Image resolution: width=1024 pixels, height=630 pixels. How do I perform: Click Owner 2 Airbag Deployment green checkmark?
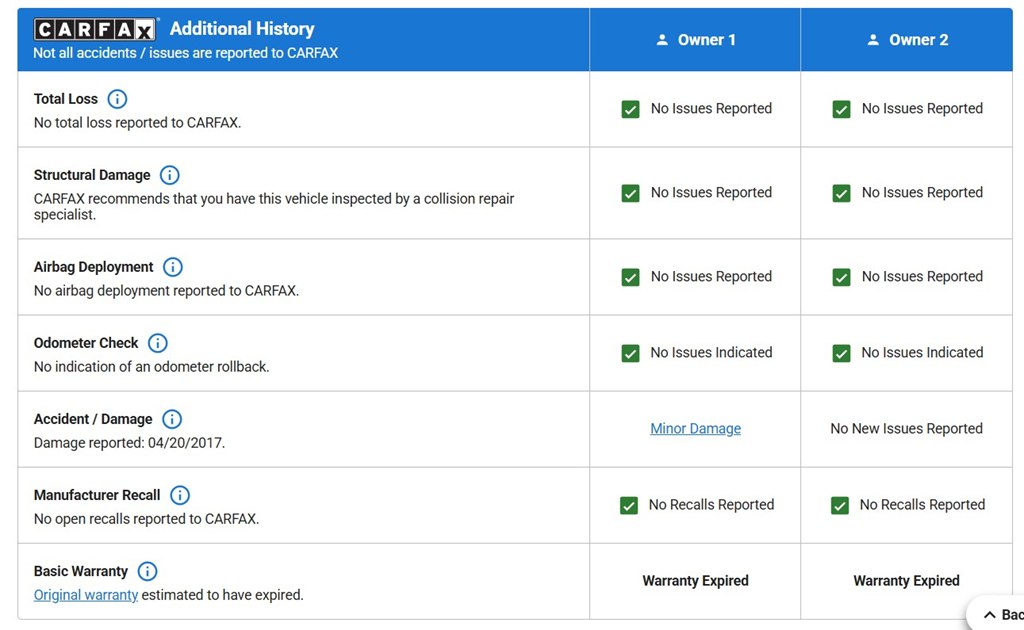coord(841,277)
